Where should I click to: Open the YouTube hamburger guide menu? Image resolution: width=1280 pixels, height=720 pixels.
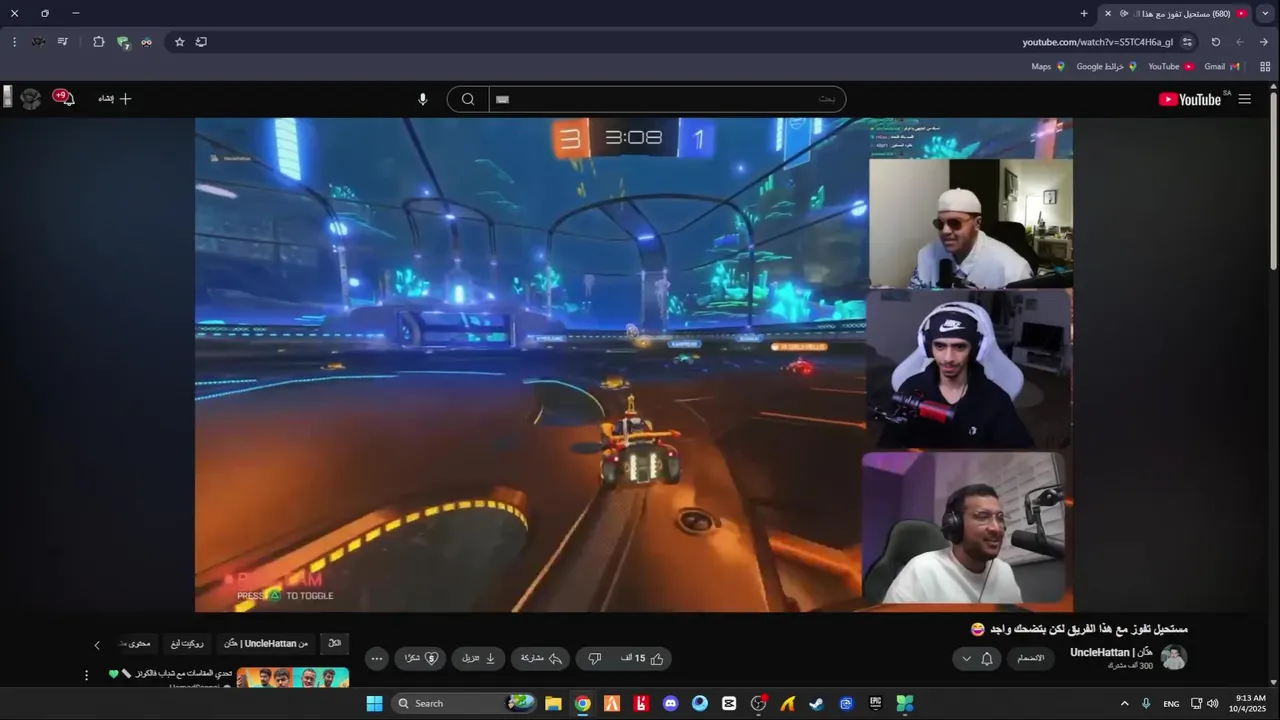[1244, 99]
